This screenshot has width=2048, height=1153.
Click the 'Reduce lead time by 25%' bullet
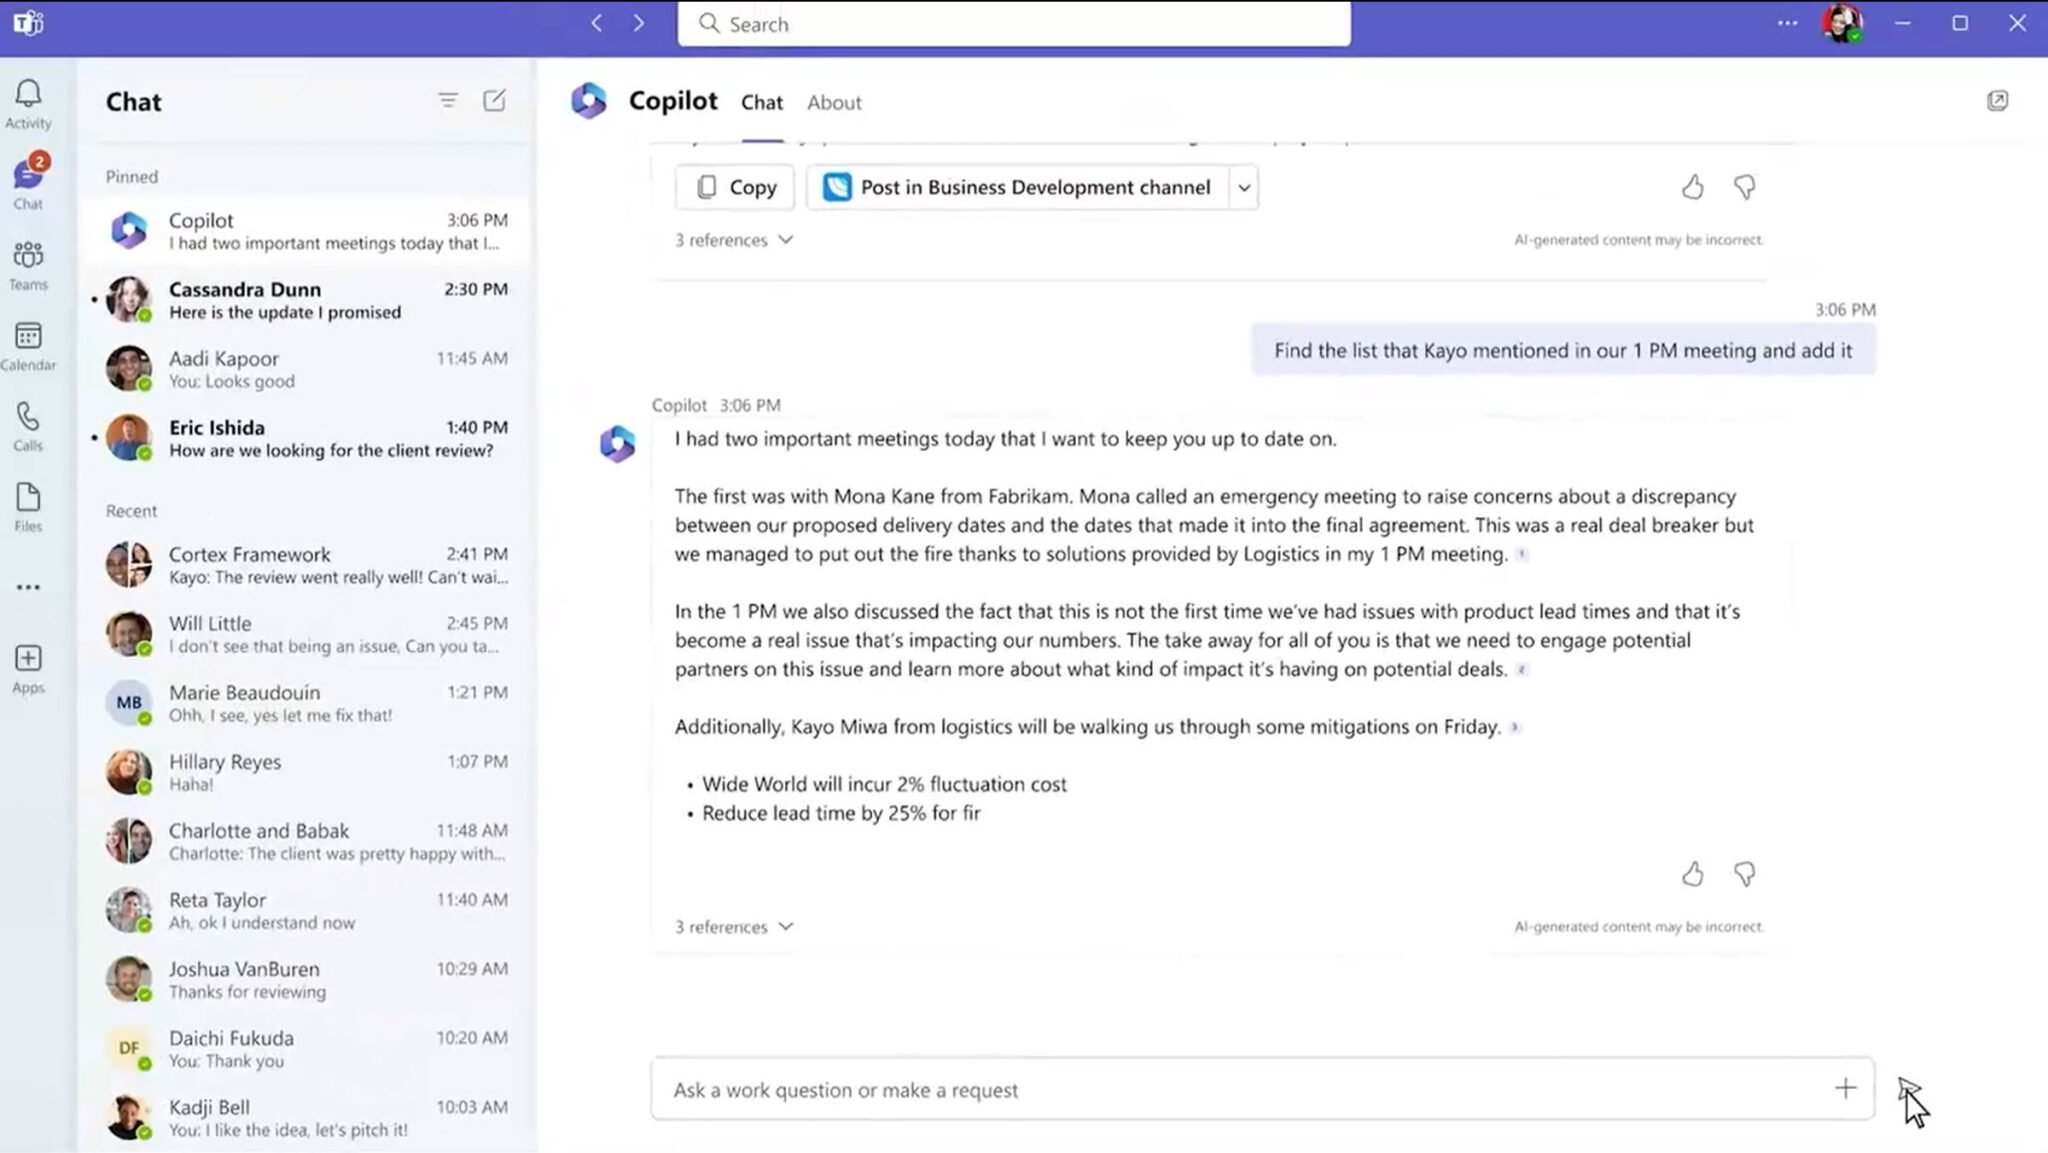pyautogui.click(x=841, y=813)
